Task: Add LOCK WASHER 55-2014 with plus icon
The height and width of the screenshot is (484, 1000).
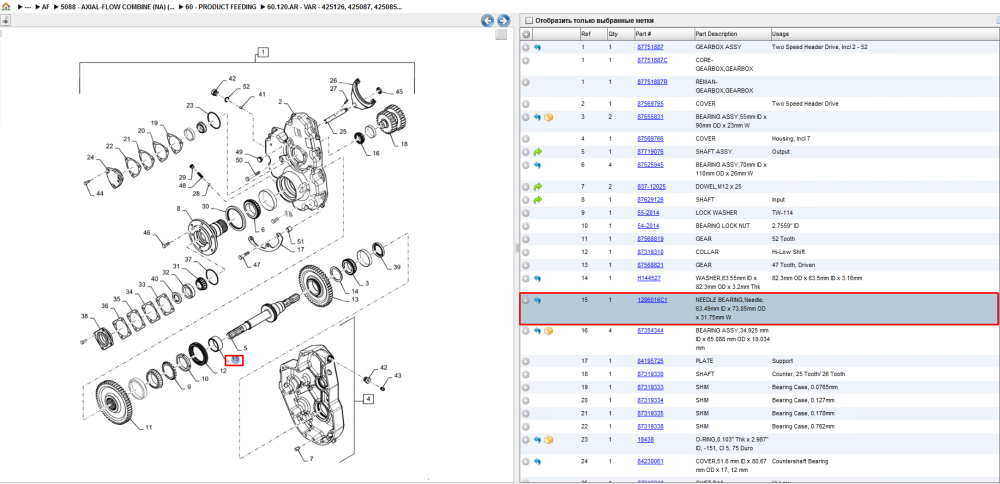Action: click(526, 213)
